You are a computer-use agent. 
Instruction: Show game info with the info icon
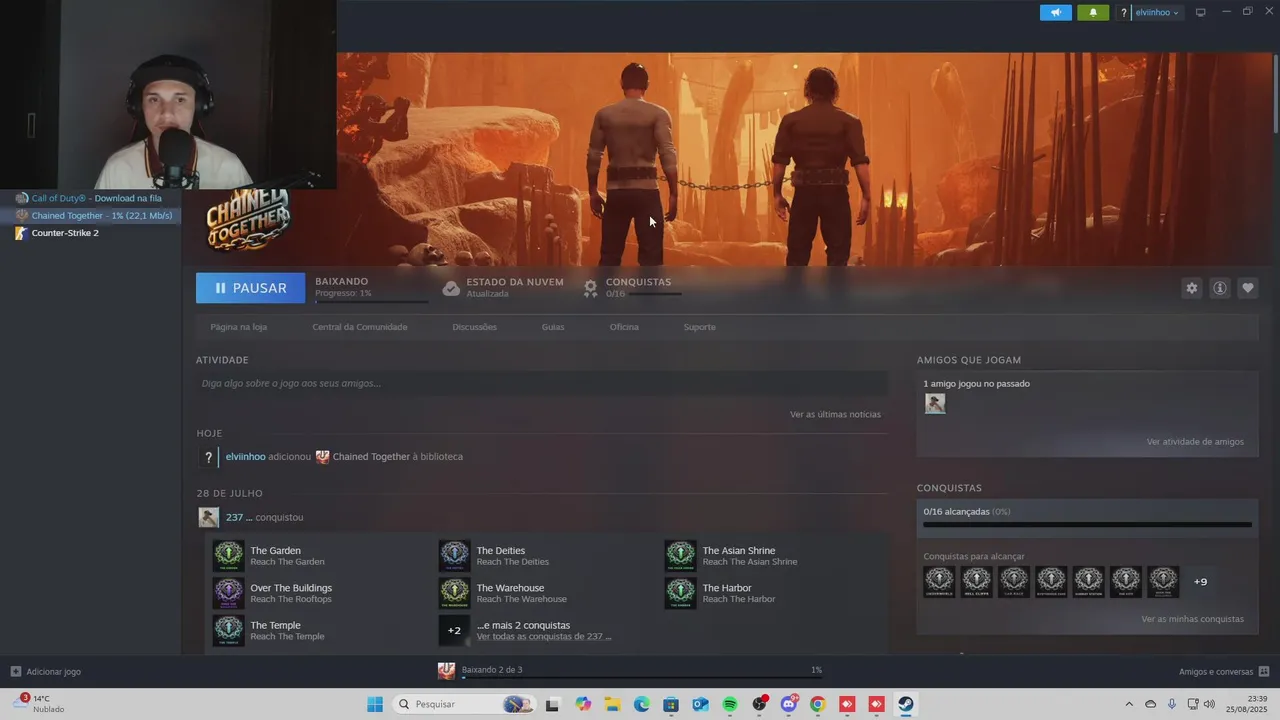pos(1220,288)
